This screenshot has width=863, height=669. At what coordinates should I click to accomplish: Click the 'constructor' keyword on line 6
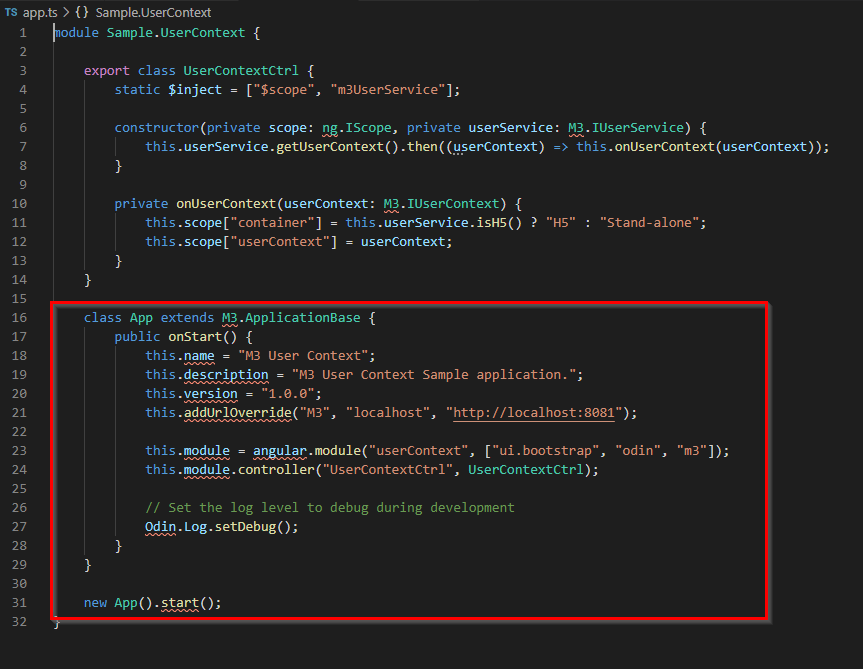pyautogui.click(x=156, y=128)
